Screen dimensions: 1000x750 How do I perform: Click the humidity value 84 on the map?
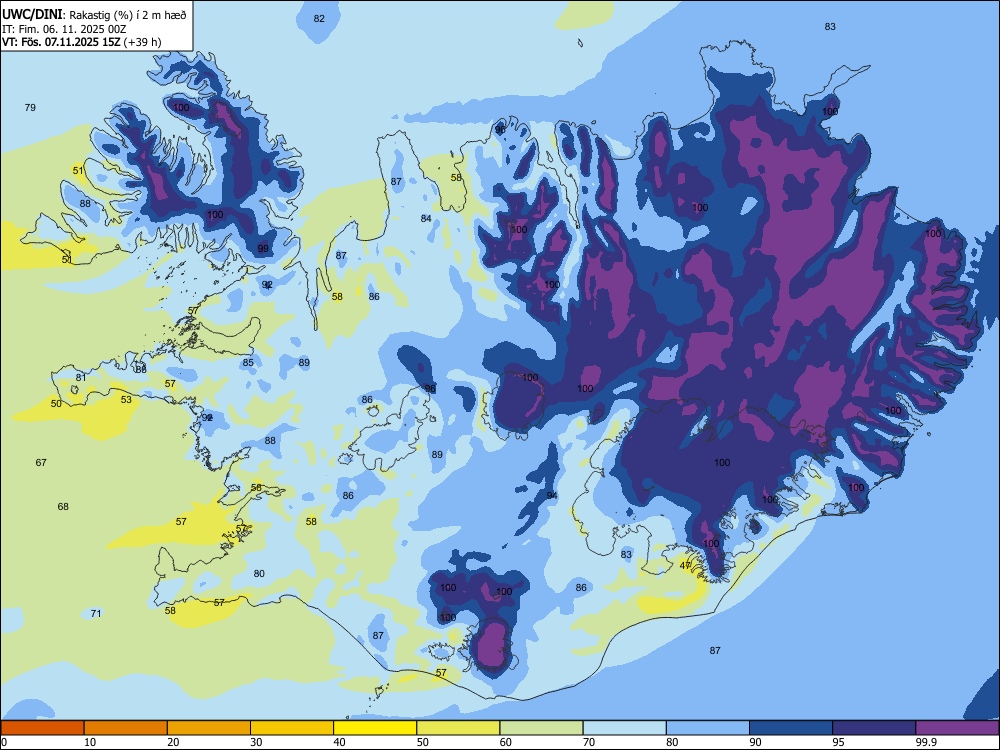point(426,219)
